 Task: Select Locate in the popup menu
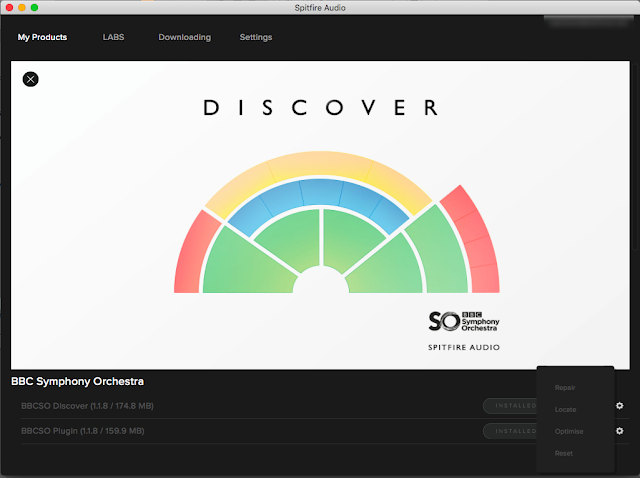click(x=565, y=409)
